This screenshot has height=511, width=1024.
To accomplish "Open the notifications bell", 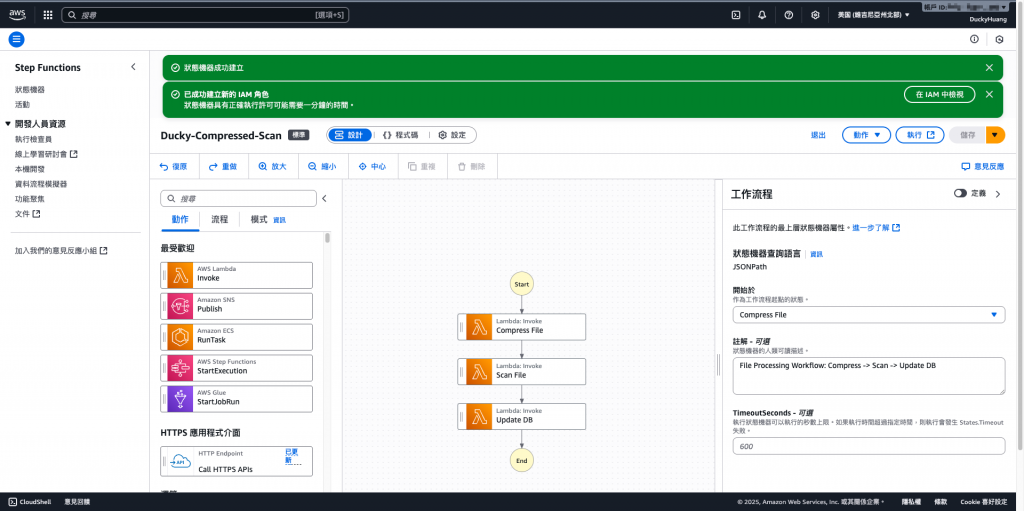I will click(762, 15).
